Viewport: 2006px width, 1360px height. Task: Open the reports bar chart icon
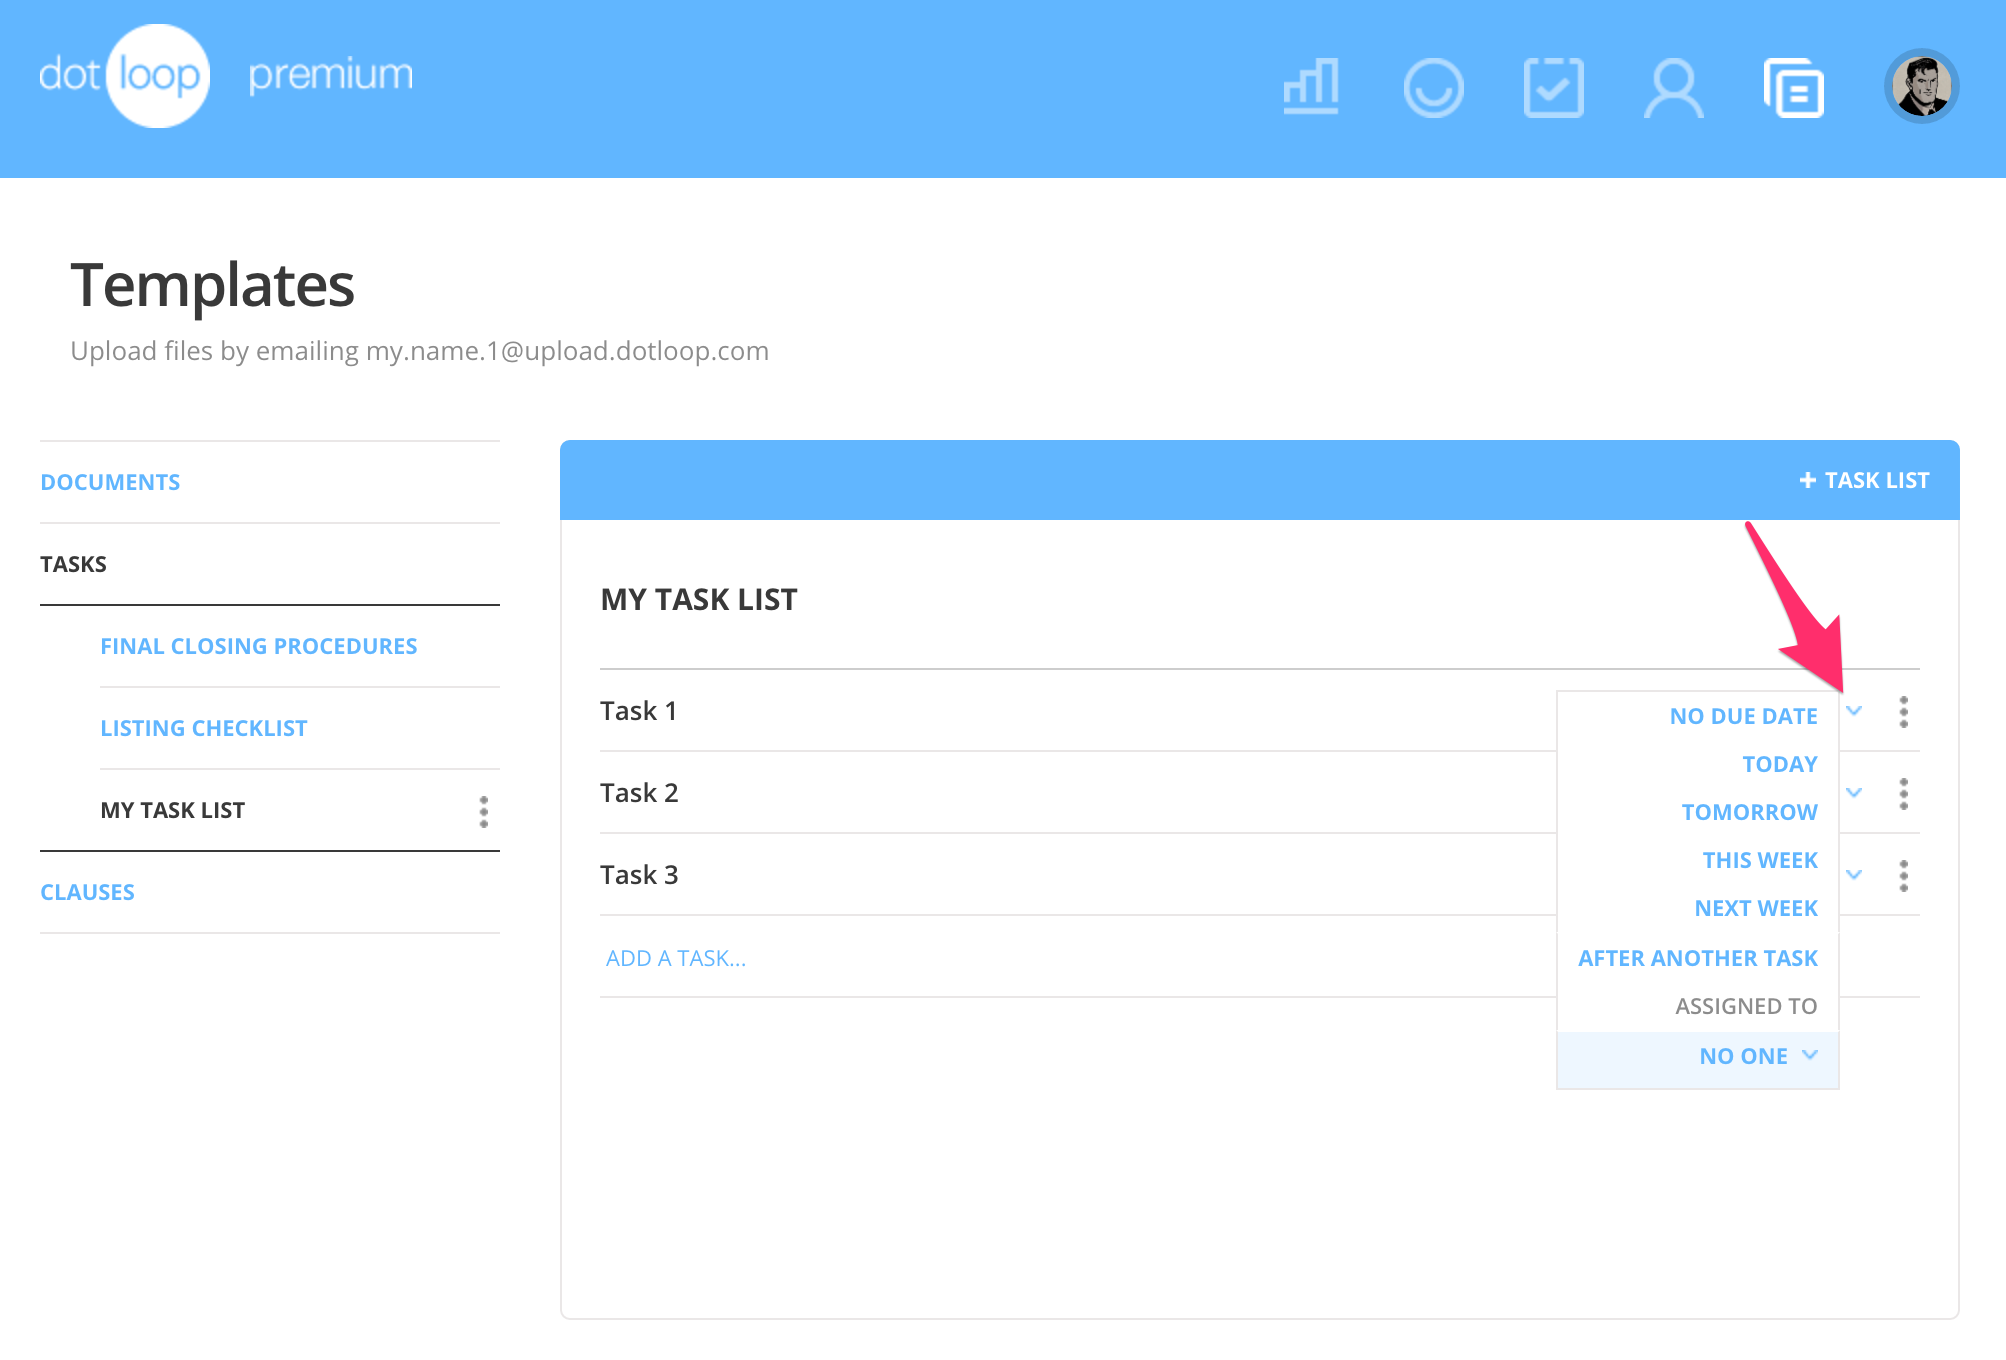click(1311, 87)
